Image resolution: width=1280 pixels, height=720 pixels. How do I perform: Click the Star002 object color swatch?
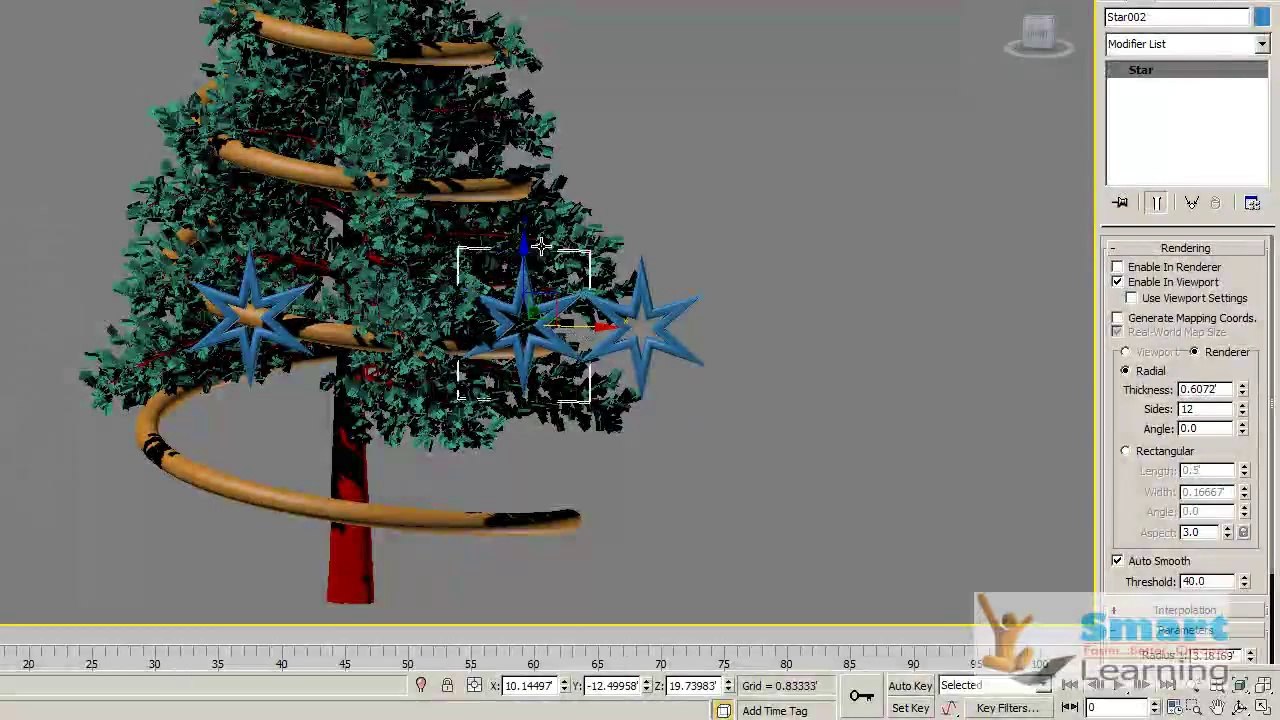coord(1262,17)
